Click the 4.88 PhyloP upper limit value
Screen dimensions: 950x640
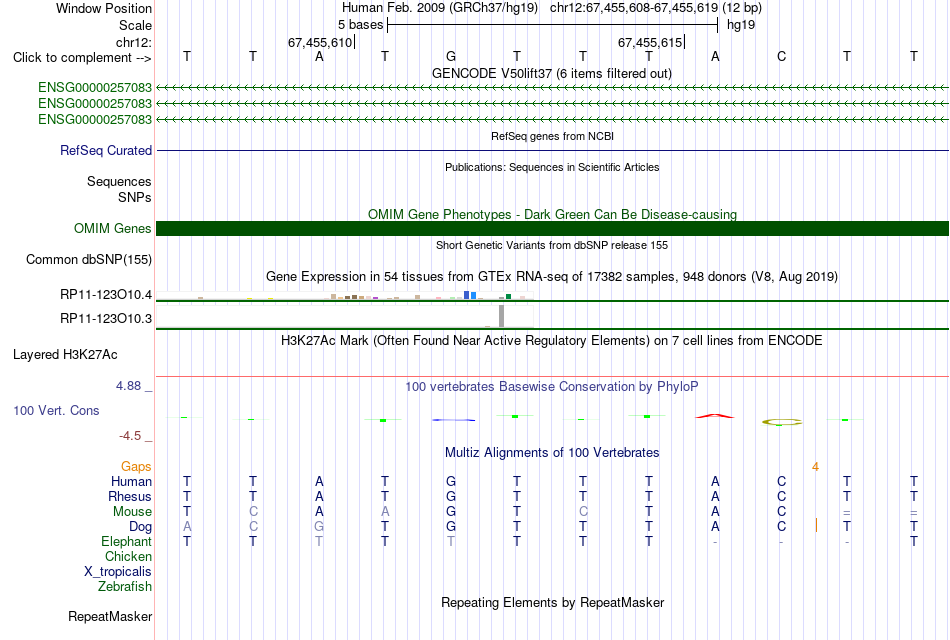(128, 386)
